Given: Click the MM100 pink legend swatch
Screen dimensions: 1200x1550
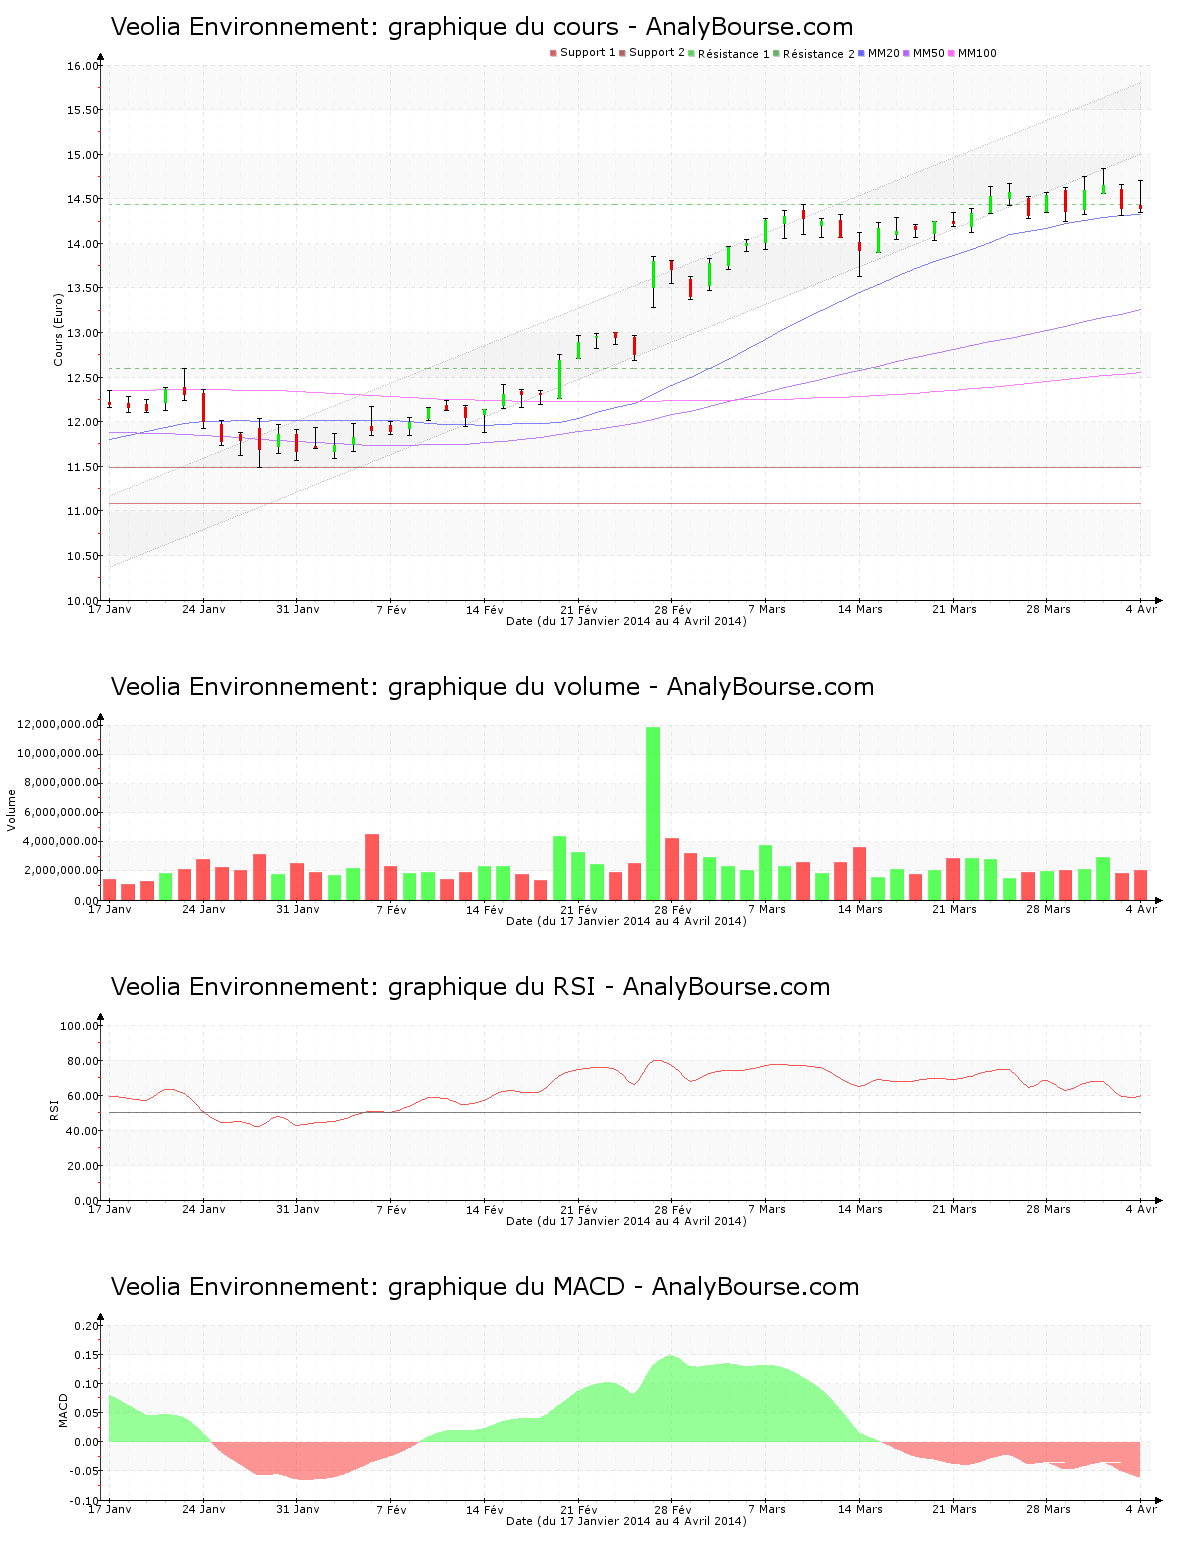Looking at the screenshot, I should (952, 53).
